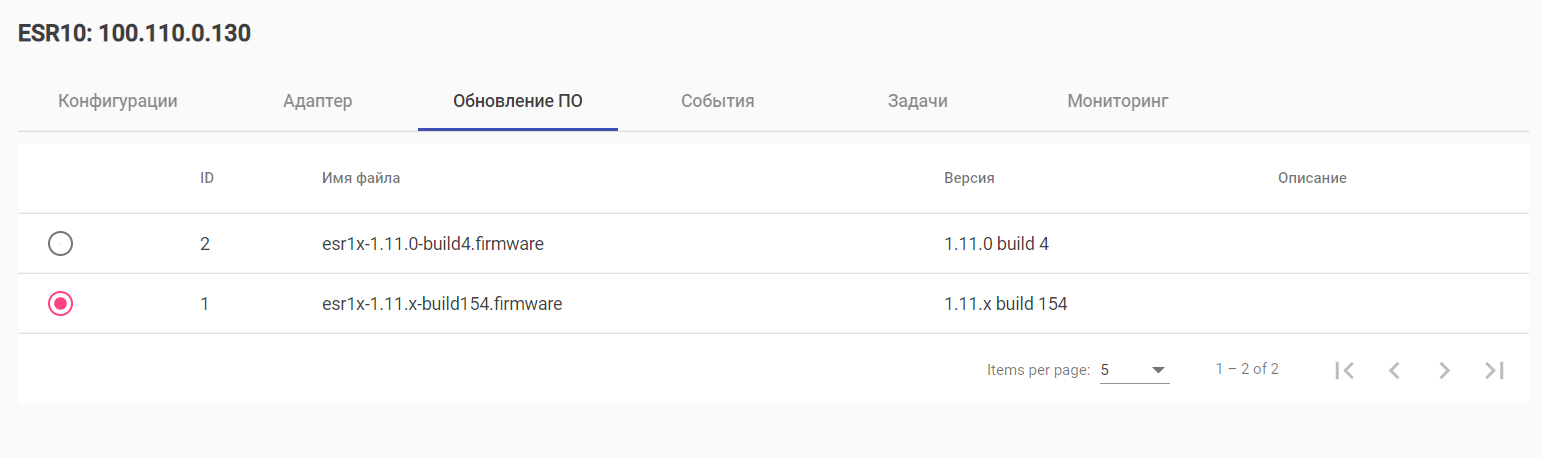Click the Версия column header
The width and height of the screenshot is (1541, 458).
coord(969,178)
